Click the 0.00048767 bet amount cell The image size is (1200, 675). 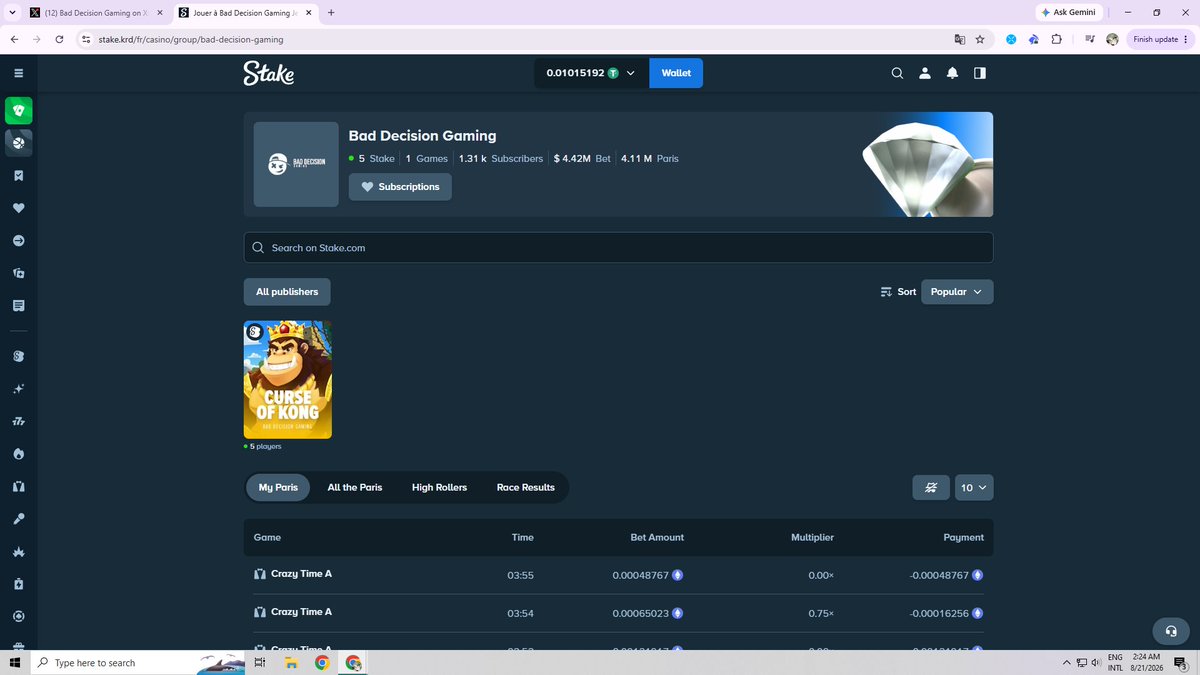pyautogui.click(x=647, y=575)
